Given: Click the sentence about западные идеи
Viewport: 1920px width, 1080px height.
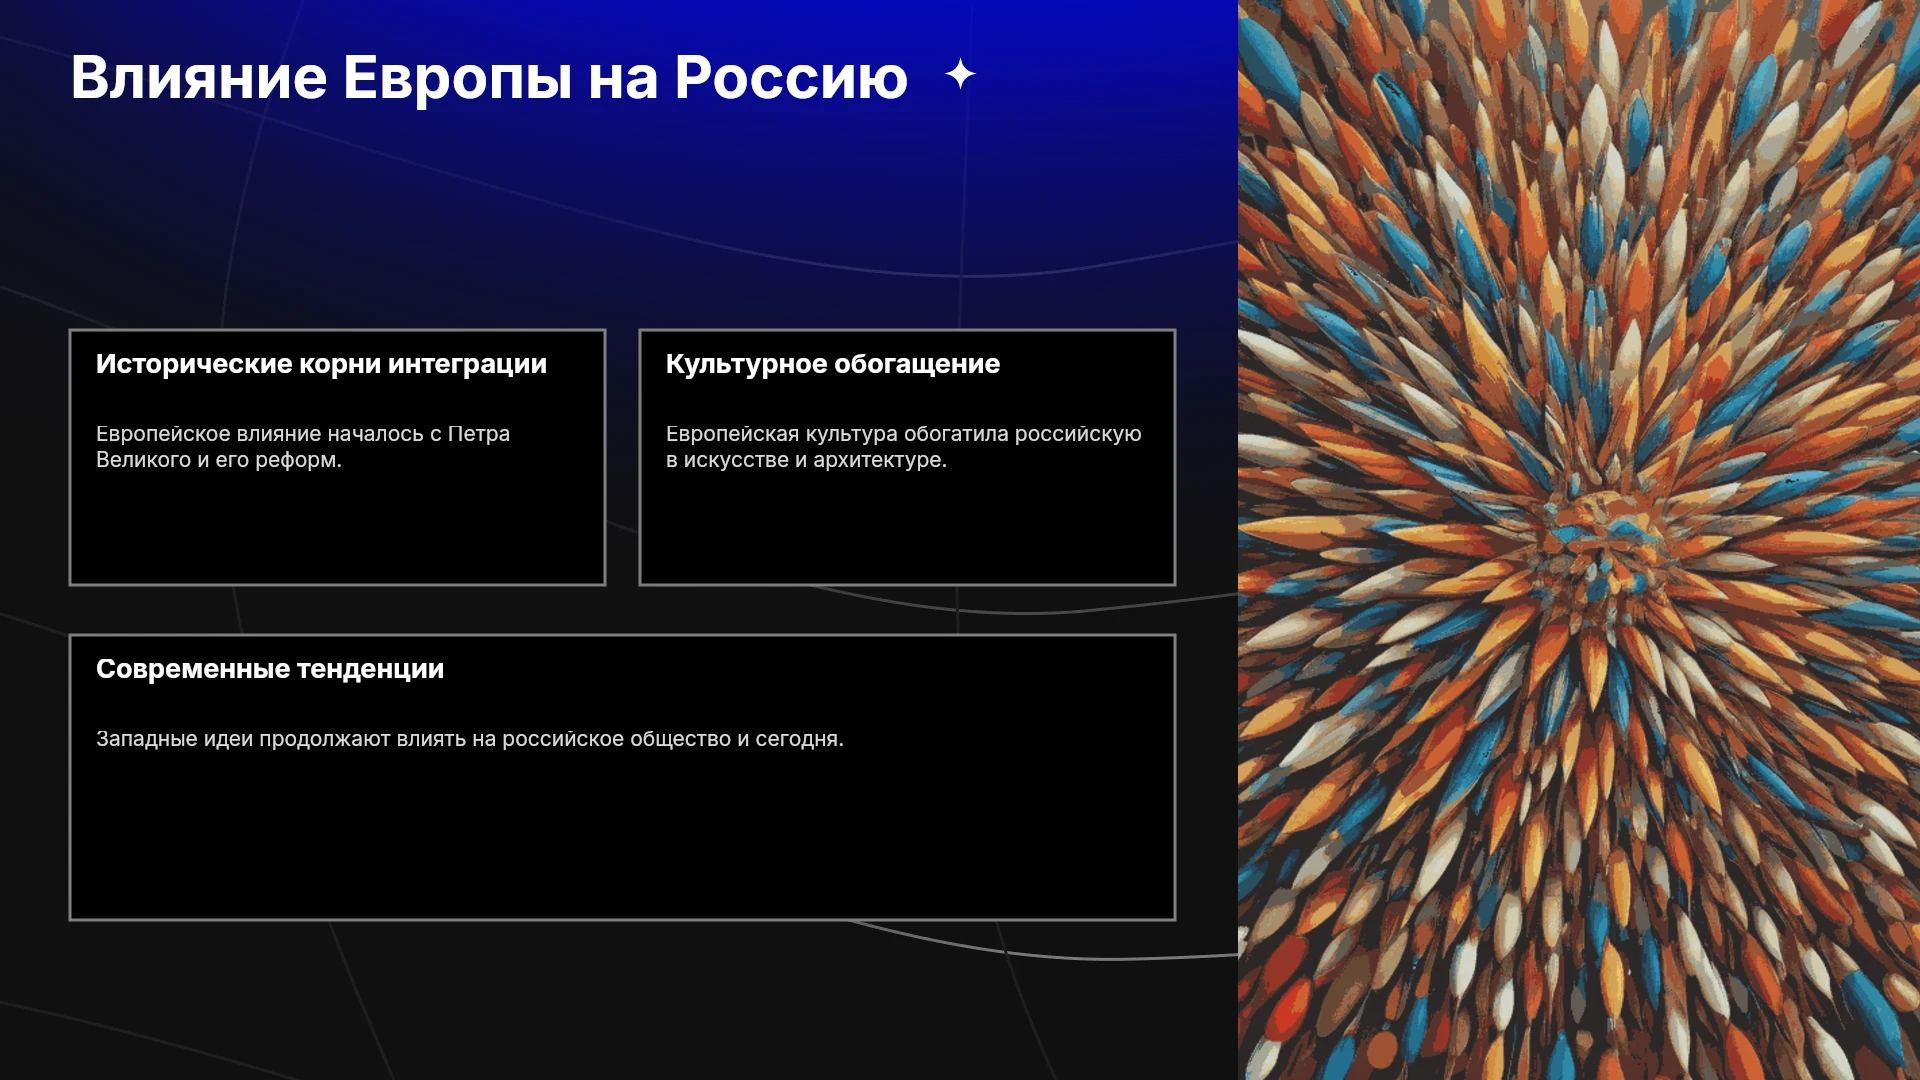Looking at the screenshot, I should point(470,739).
